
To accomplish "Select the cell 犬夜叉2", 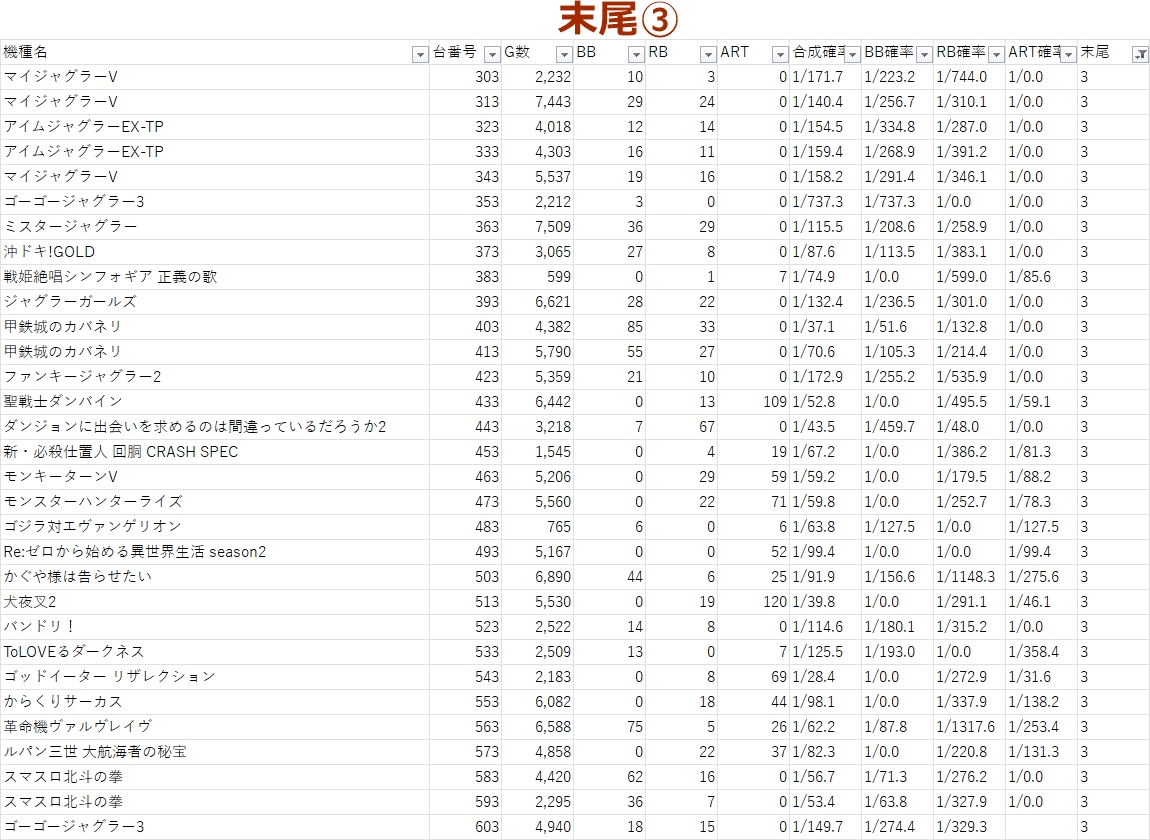I will [x=215, y=602].
